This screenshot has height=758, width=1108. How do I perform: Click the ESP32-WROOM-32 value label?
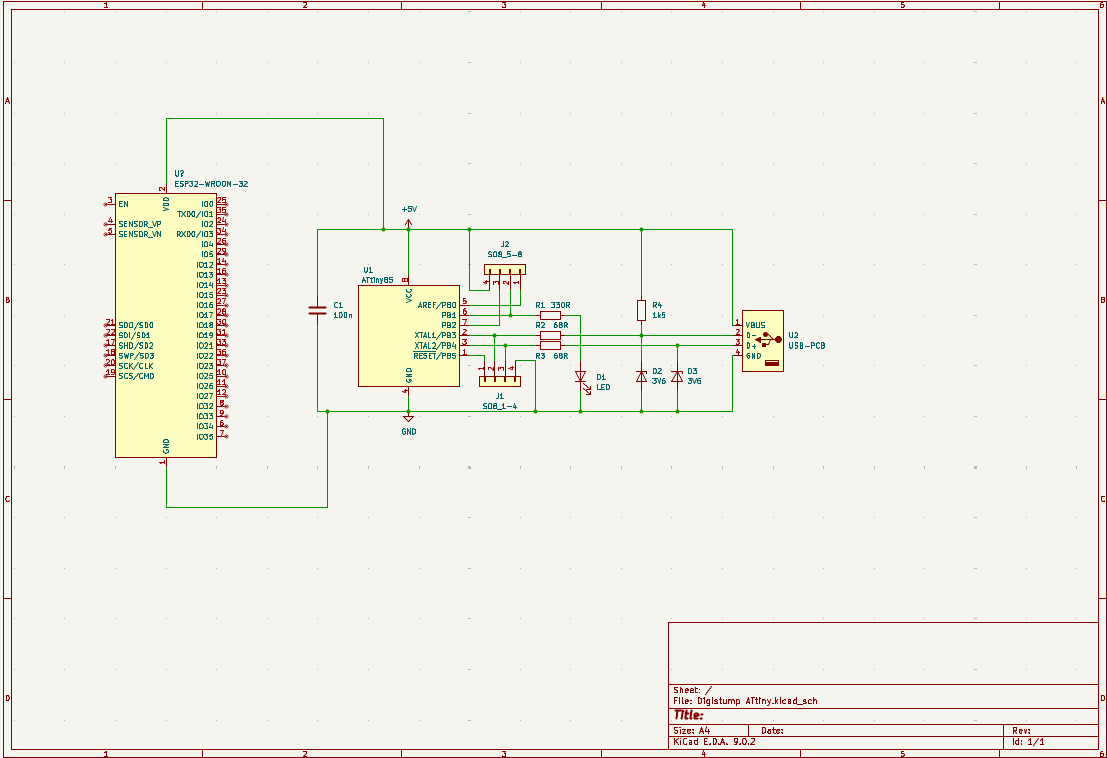pos(211,184)
